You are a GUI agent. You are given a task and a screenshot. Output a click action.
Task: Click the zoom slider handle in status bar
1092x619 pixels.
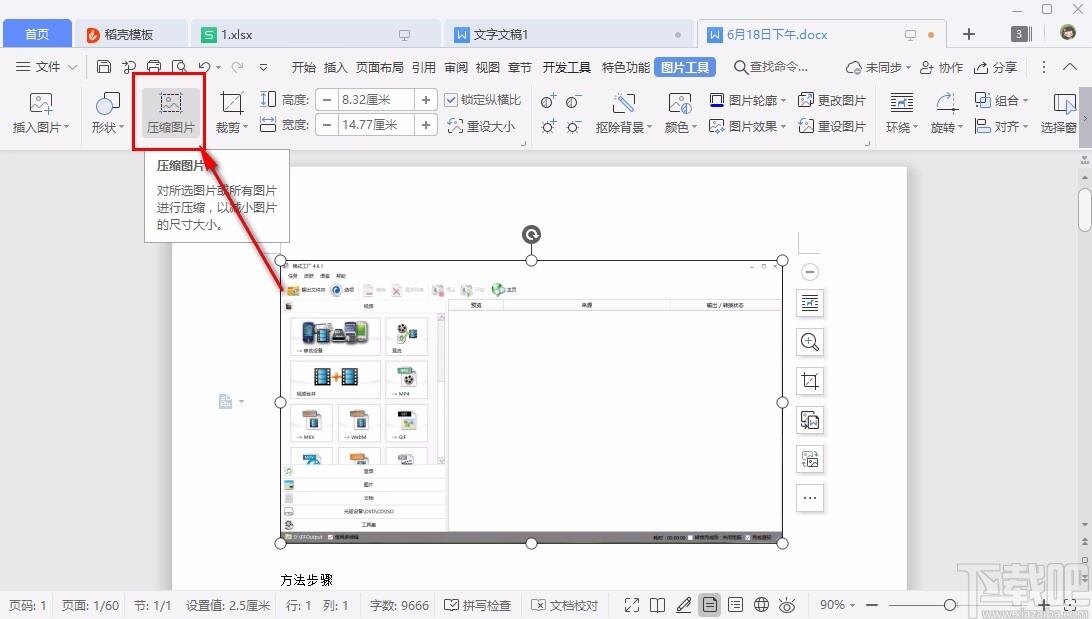pyautogui.click(x=950, y=604)
